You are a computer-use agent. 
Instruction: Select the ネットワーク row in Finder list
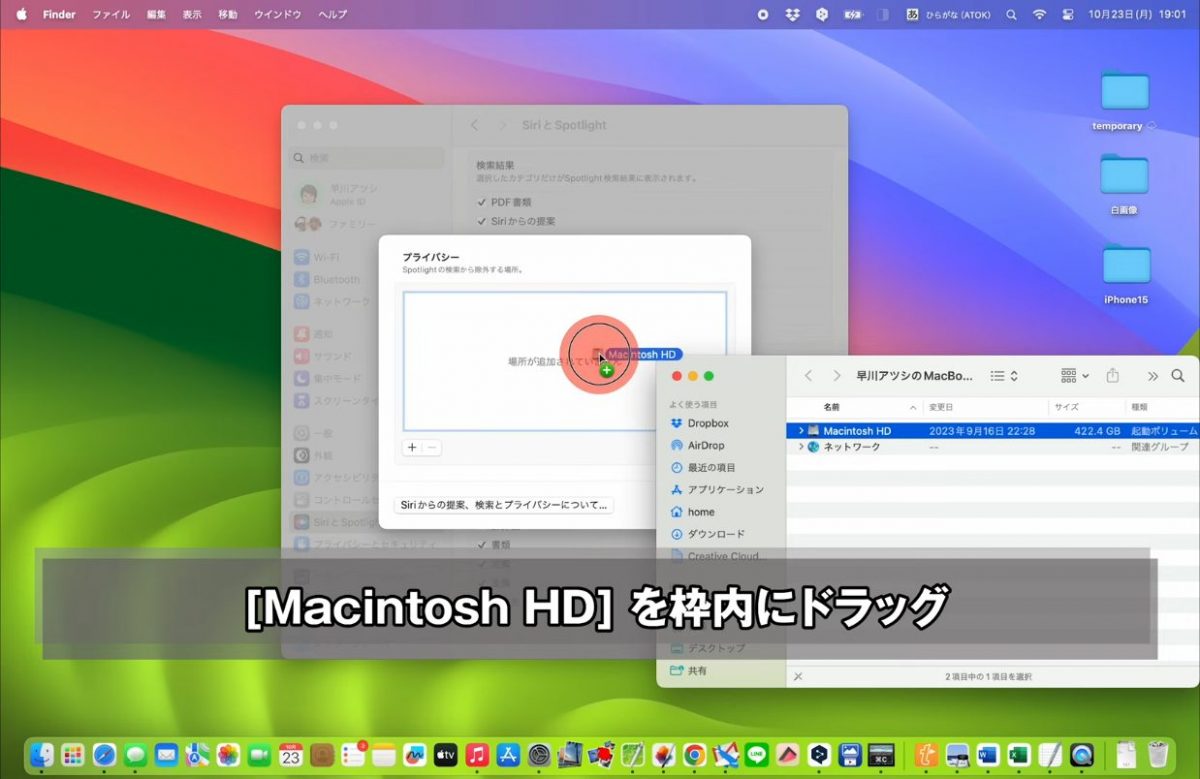coord(994,447)
